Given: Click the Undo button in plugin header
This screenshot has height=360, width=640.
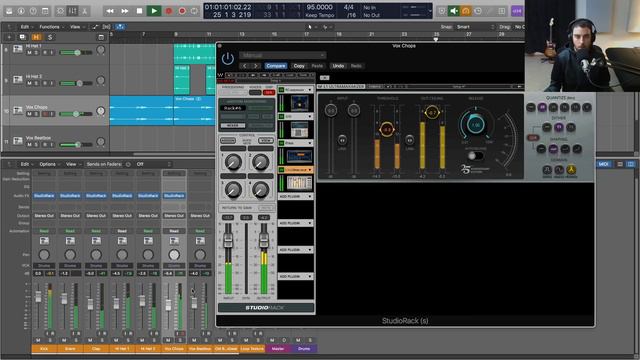Looking at the screenshot, I should [338, 66].
